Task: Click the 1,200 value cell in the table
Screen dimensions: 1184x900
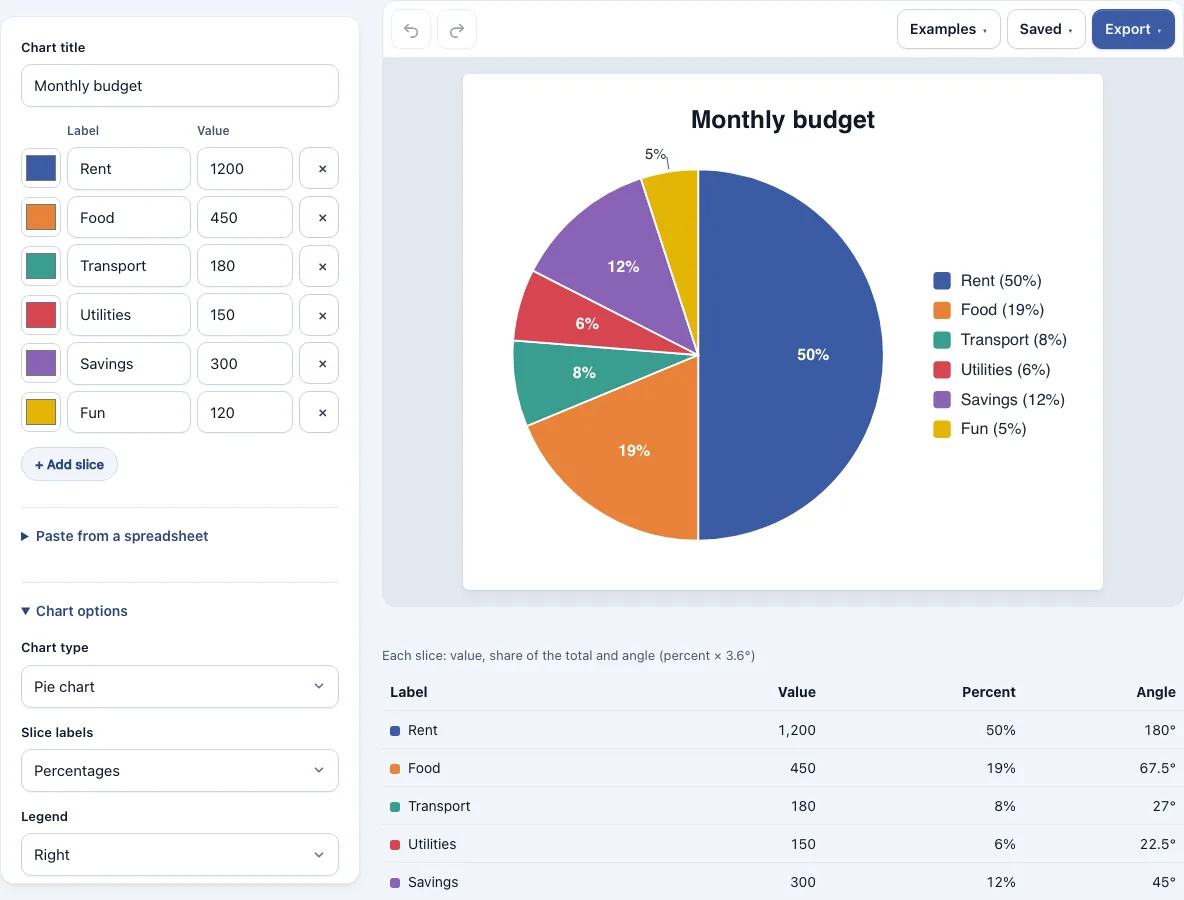Action: coord(797,730)
